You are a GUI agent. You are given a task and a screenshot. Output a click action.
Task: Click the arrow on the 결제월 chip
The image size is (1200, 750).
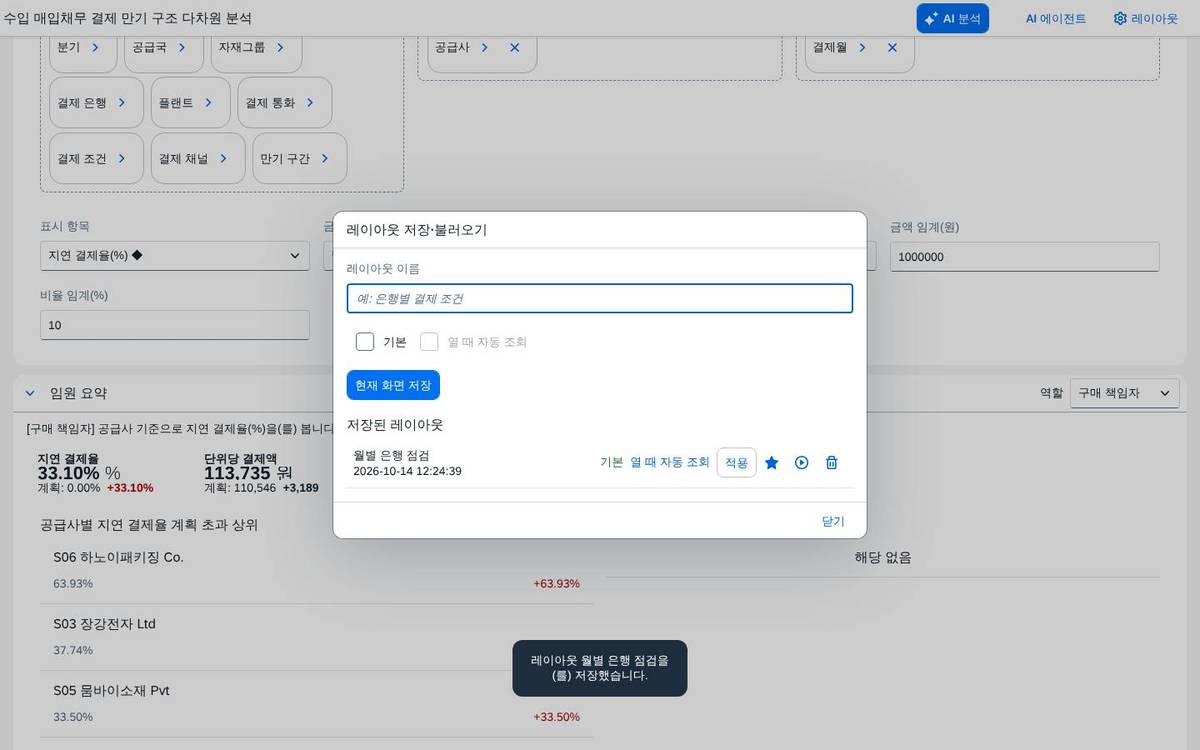click(862, 47)
